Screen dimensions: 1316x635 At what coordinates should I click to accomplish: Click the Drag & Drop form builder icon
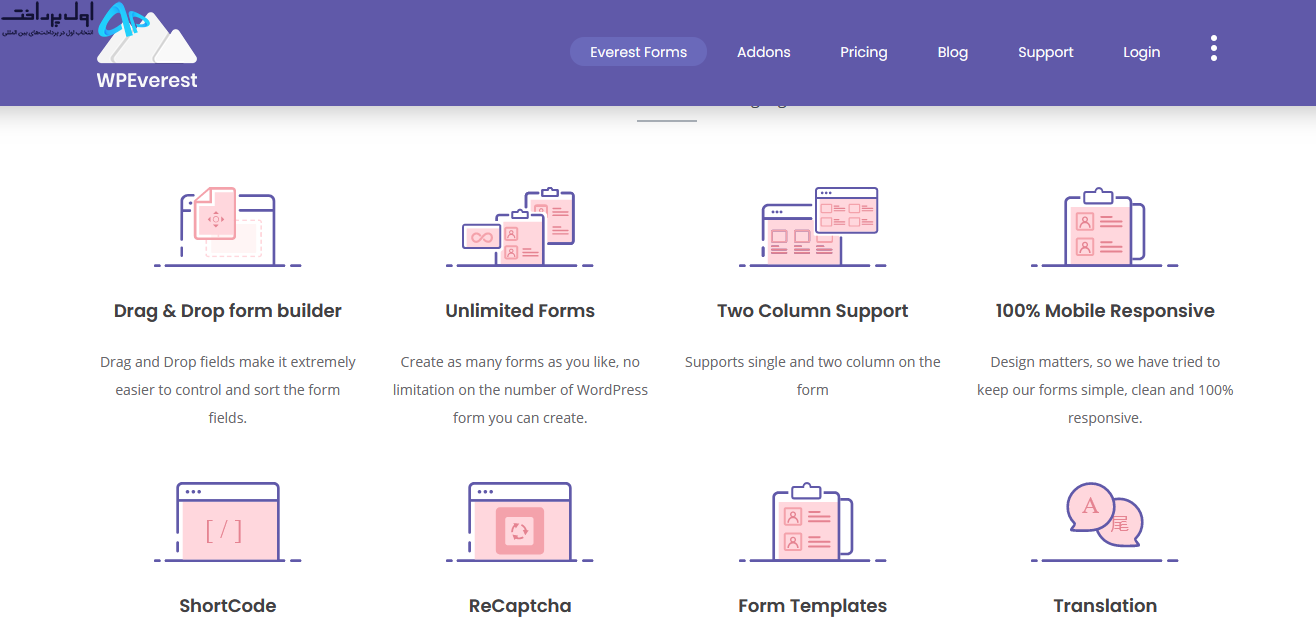click(228, 227)
